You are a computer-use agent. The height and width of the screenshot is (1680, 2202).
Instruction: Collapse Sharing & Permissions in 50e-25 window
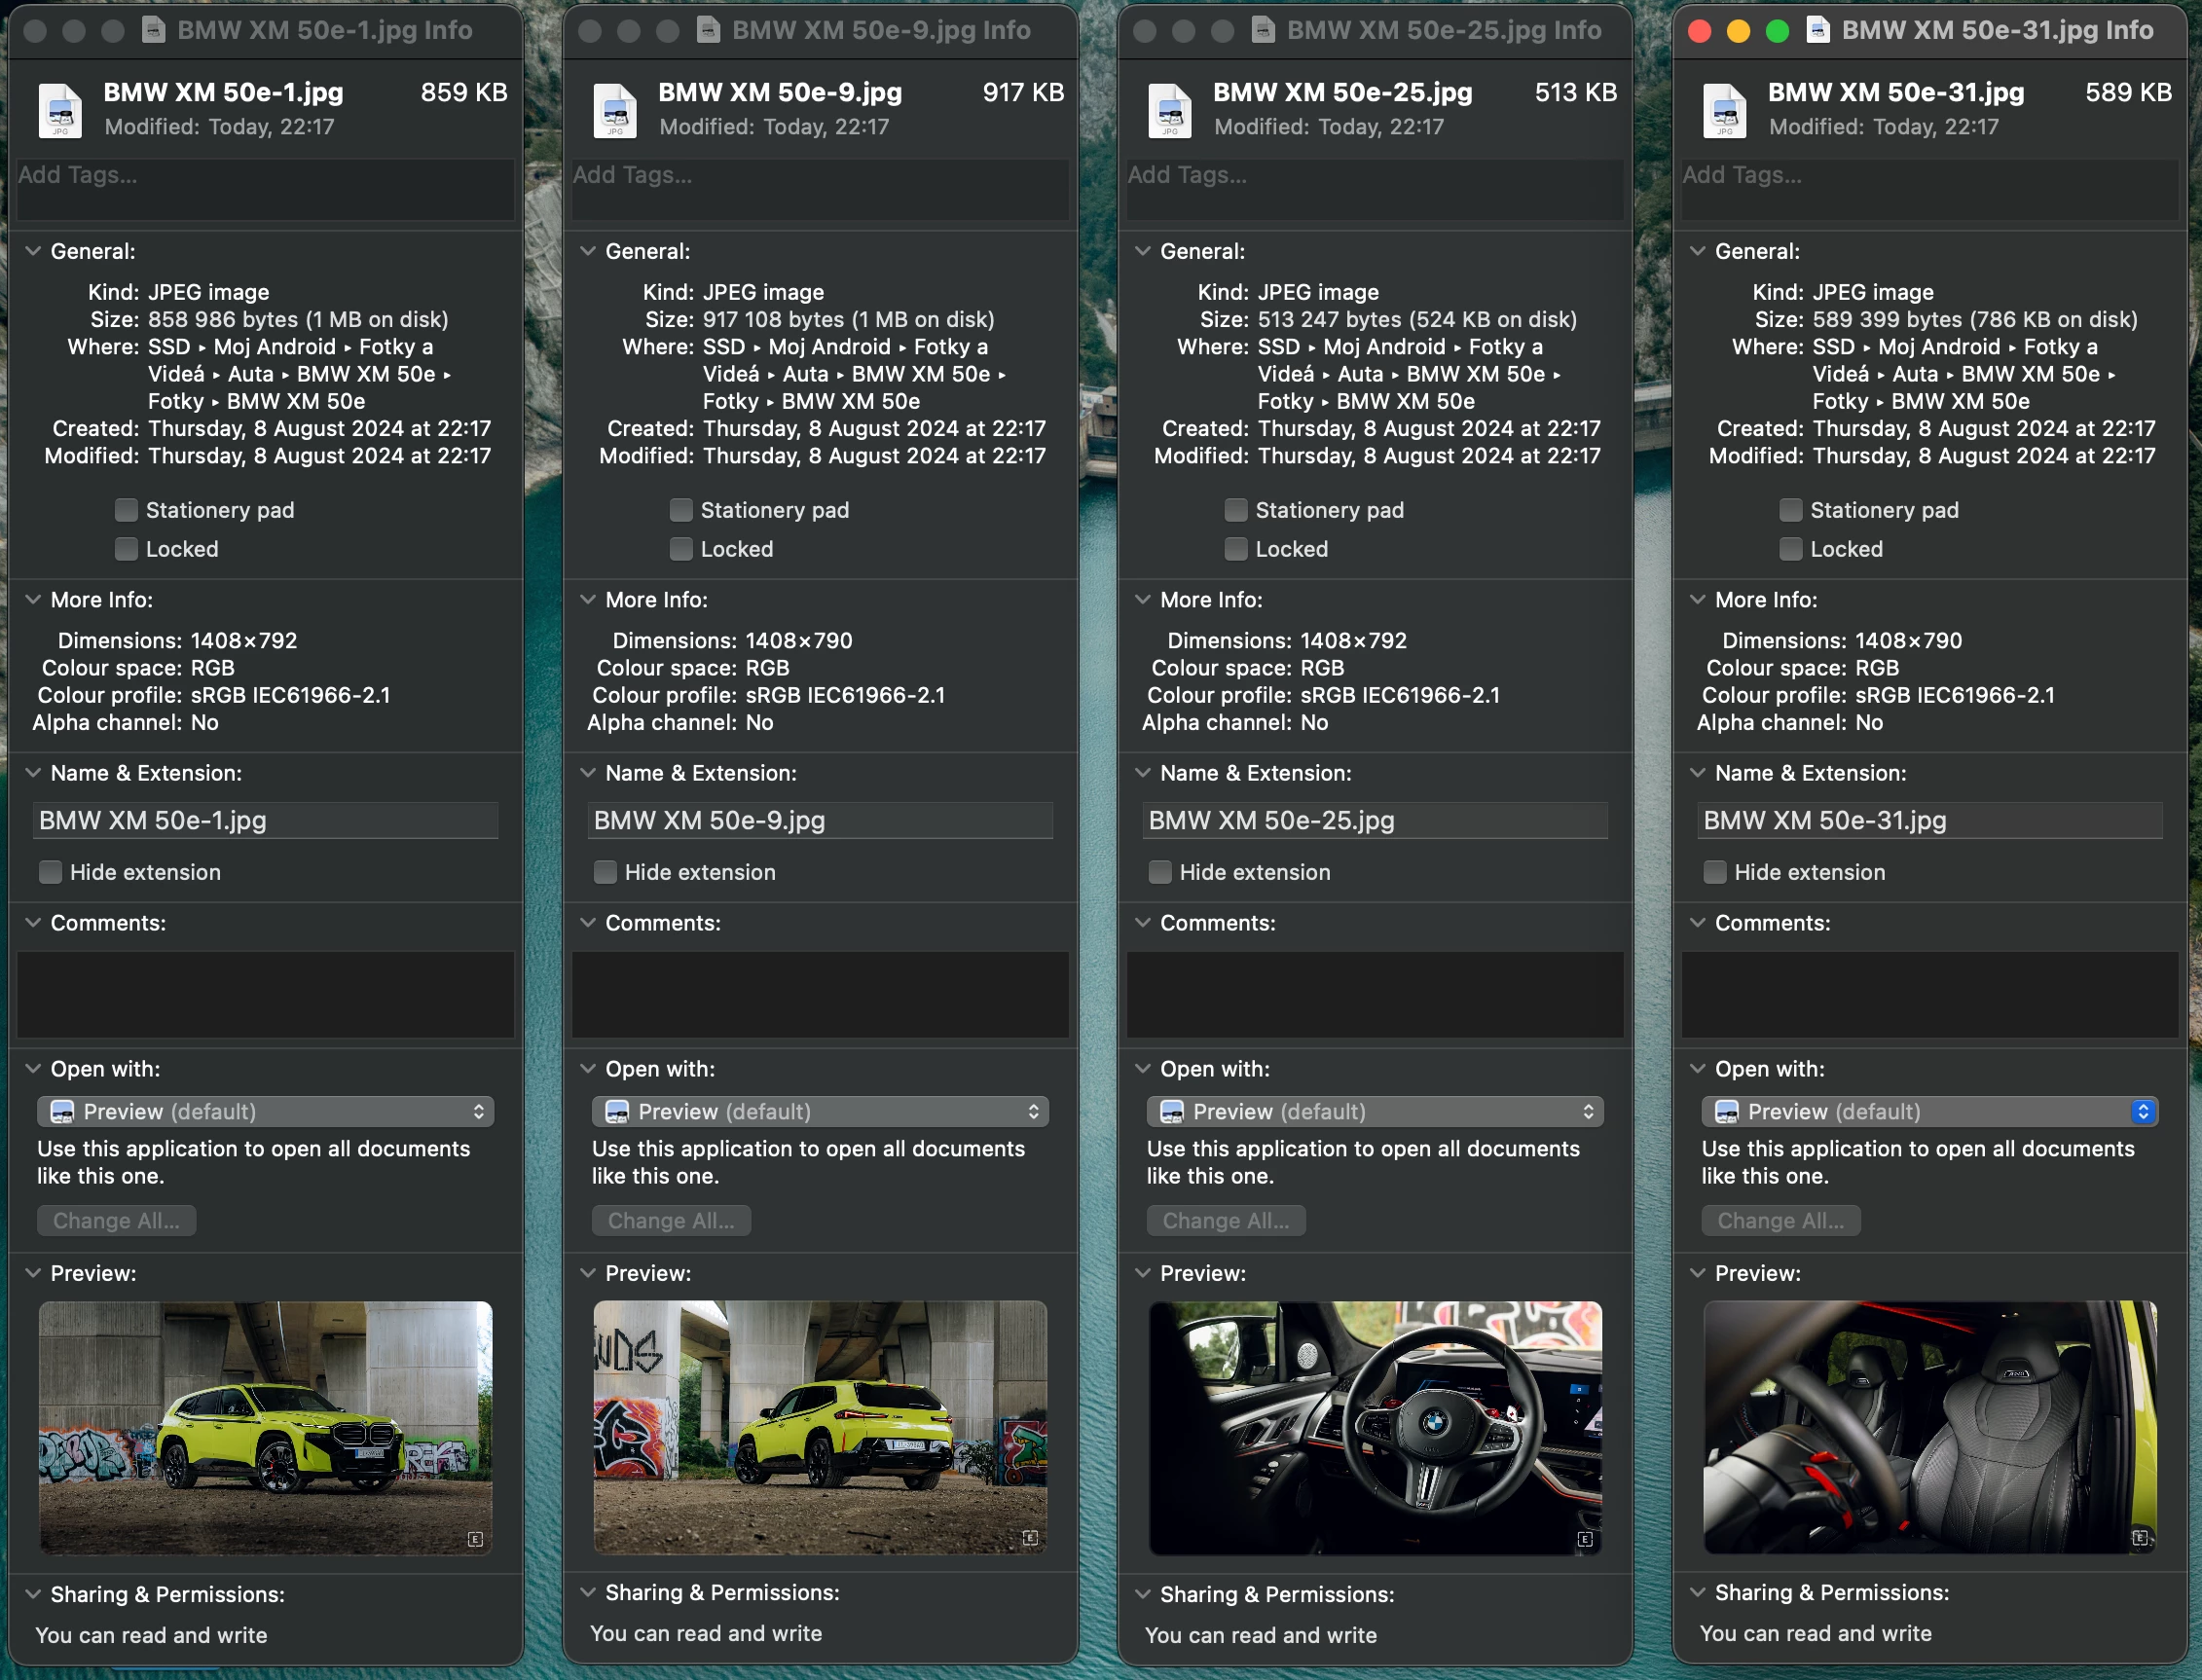point(1143,1594)
